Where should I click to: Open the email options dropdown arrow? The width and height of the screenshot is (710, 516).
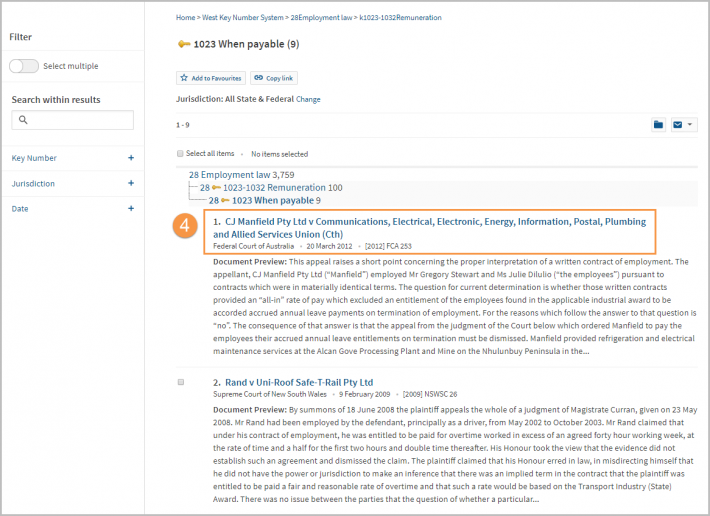[690, 124]
